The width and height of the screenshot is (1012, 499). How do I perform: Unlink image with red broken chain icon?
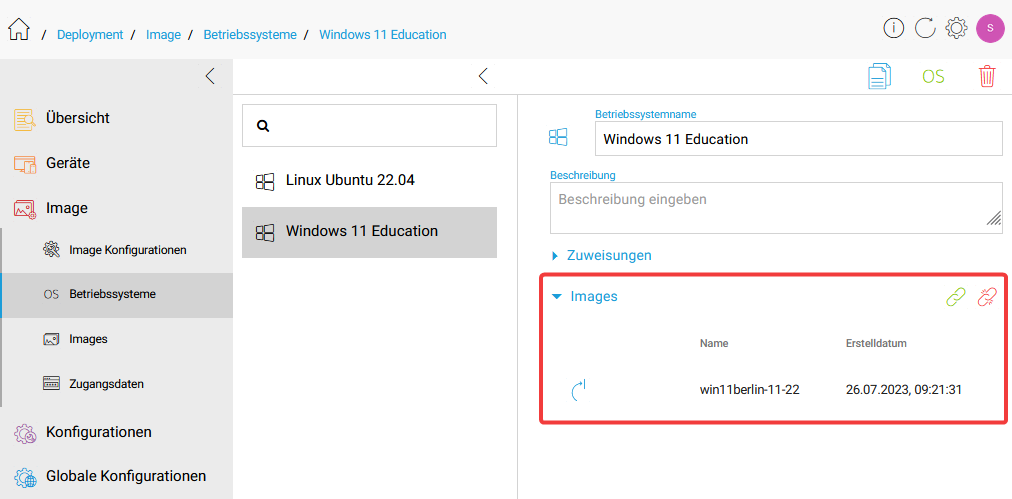[987, 296]
